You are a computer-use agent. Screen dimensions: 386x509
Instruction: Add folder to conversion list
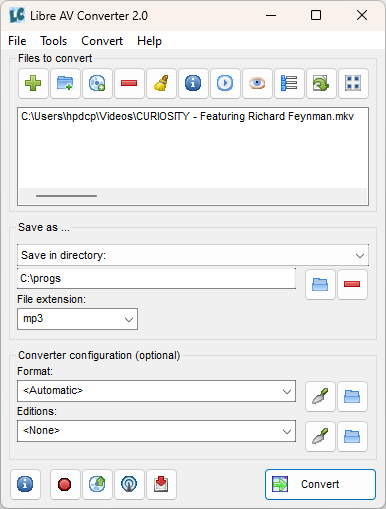pos(65,83)
